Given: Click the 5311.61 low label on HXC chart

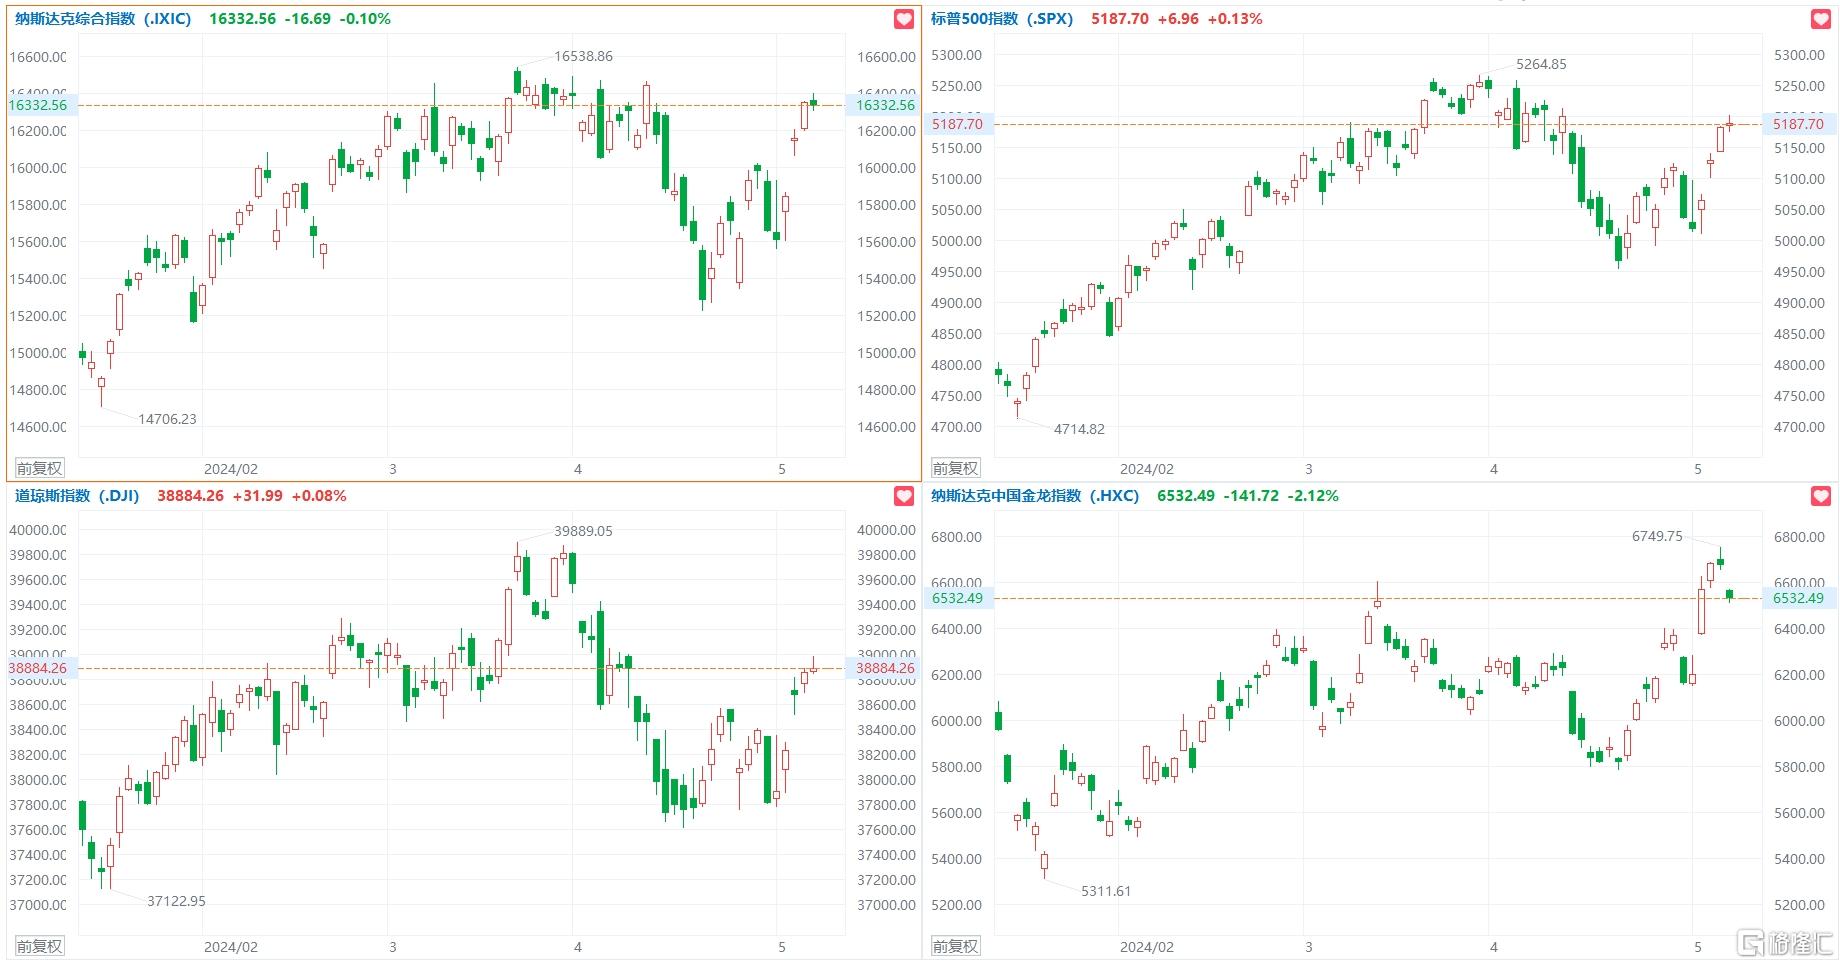Looking at the screenshot, I should click(1106, 891).
